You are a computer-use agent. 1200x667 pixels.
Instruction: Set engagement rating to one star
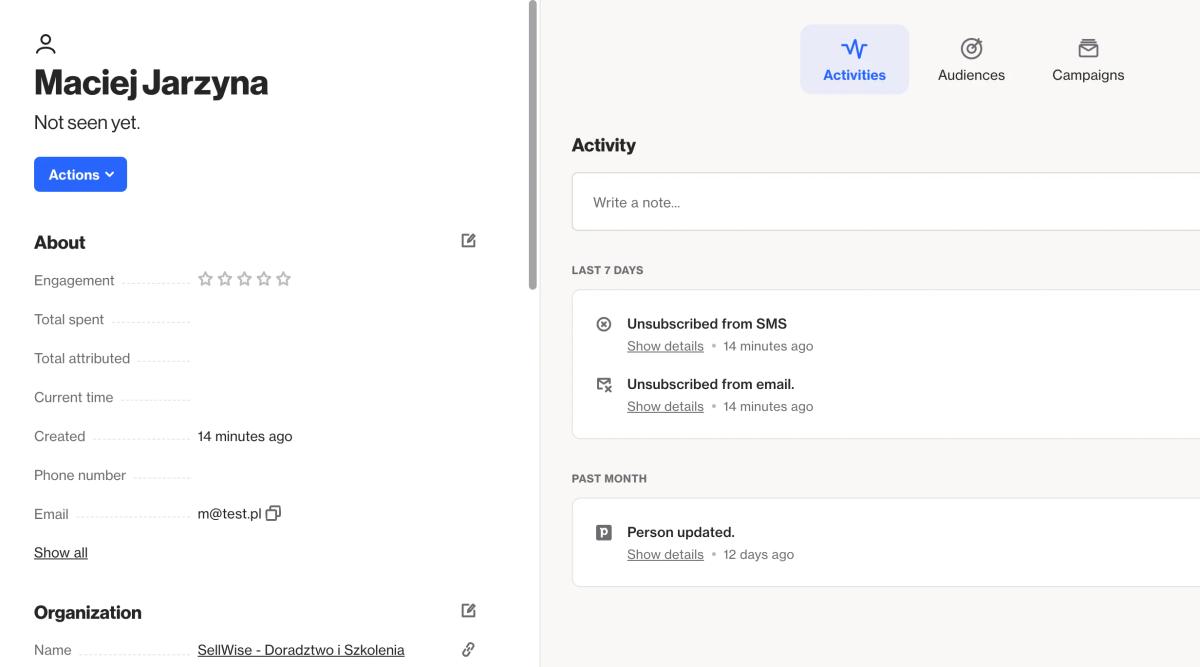pos(205,279)
